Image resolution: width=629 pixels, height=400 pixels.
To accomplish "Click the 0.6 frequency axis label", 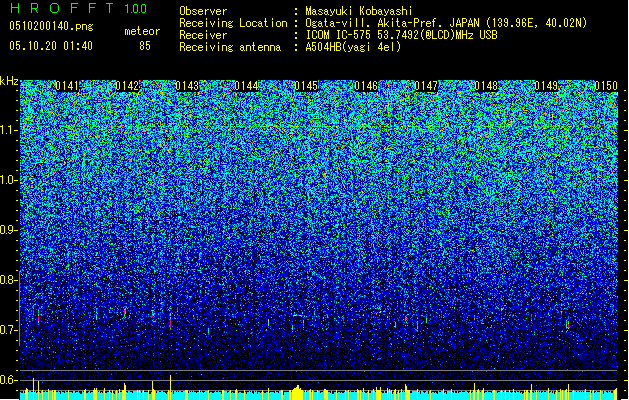I will pyautogui.click(x=9, y=380).
